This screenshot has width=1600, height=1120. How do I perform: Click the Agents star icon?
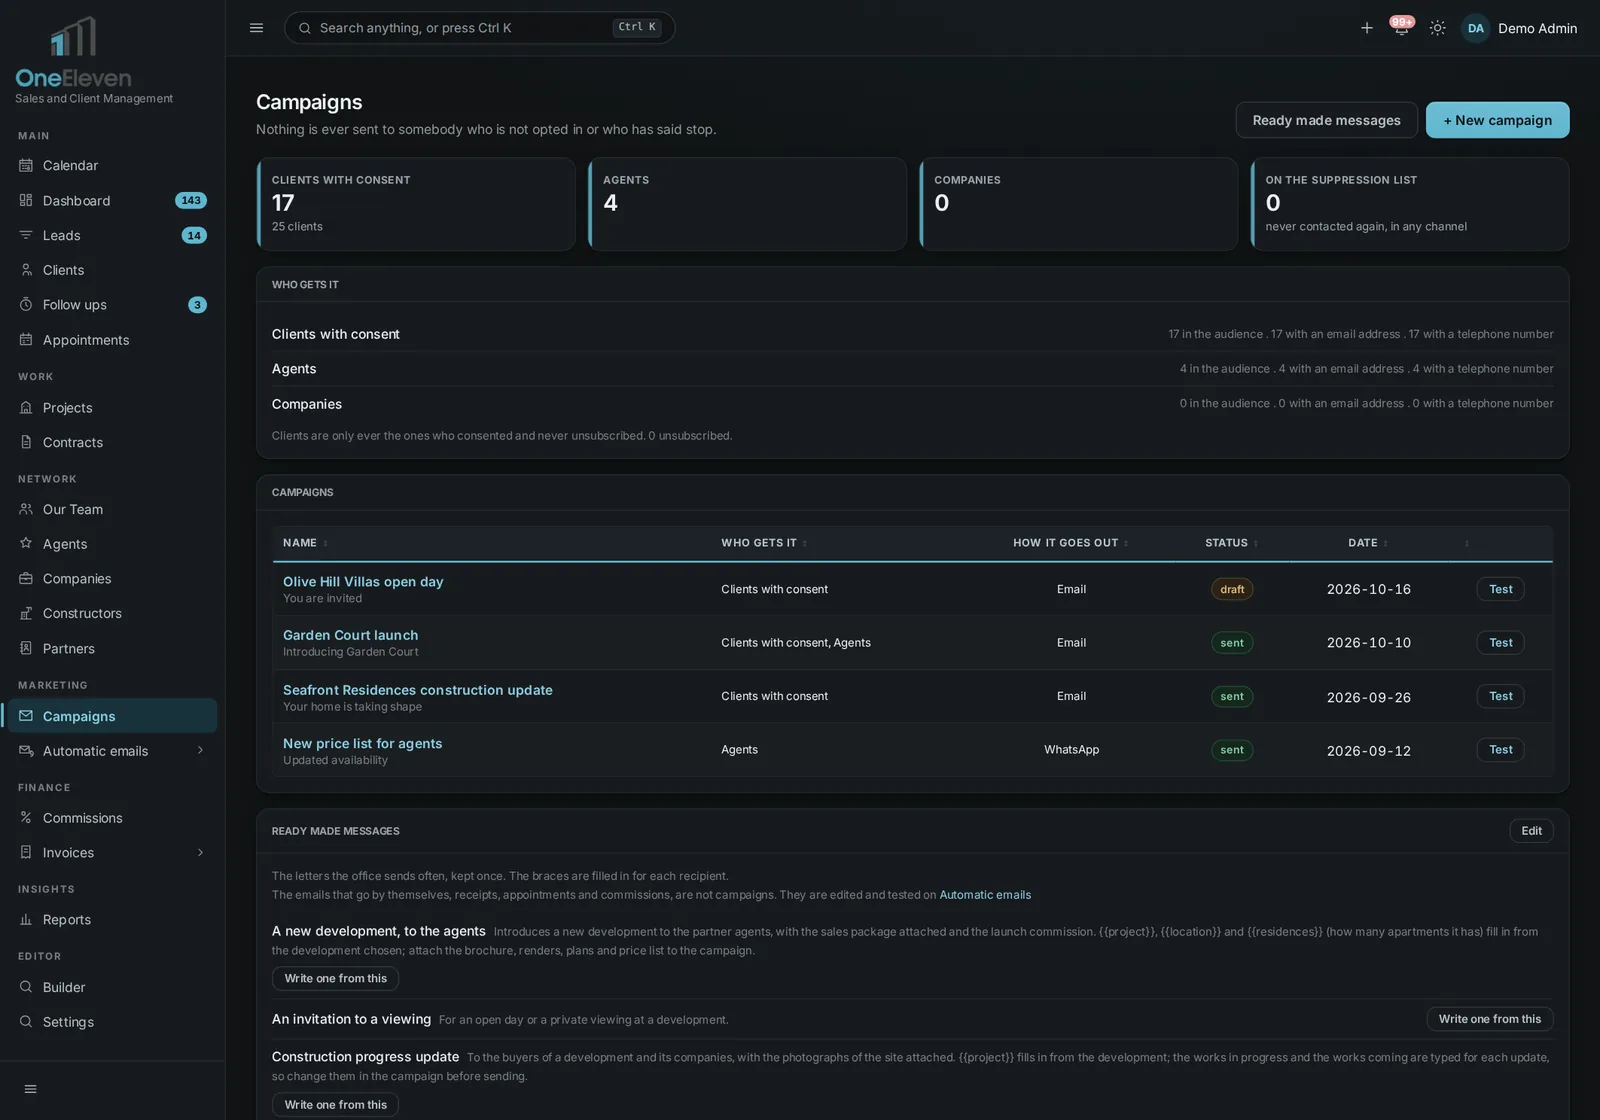coord(26,544)
